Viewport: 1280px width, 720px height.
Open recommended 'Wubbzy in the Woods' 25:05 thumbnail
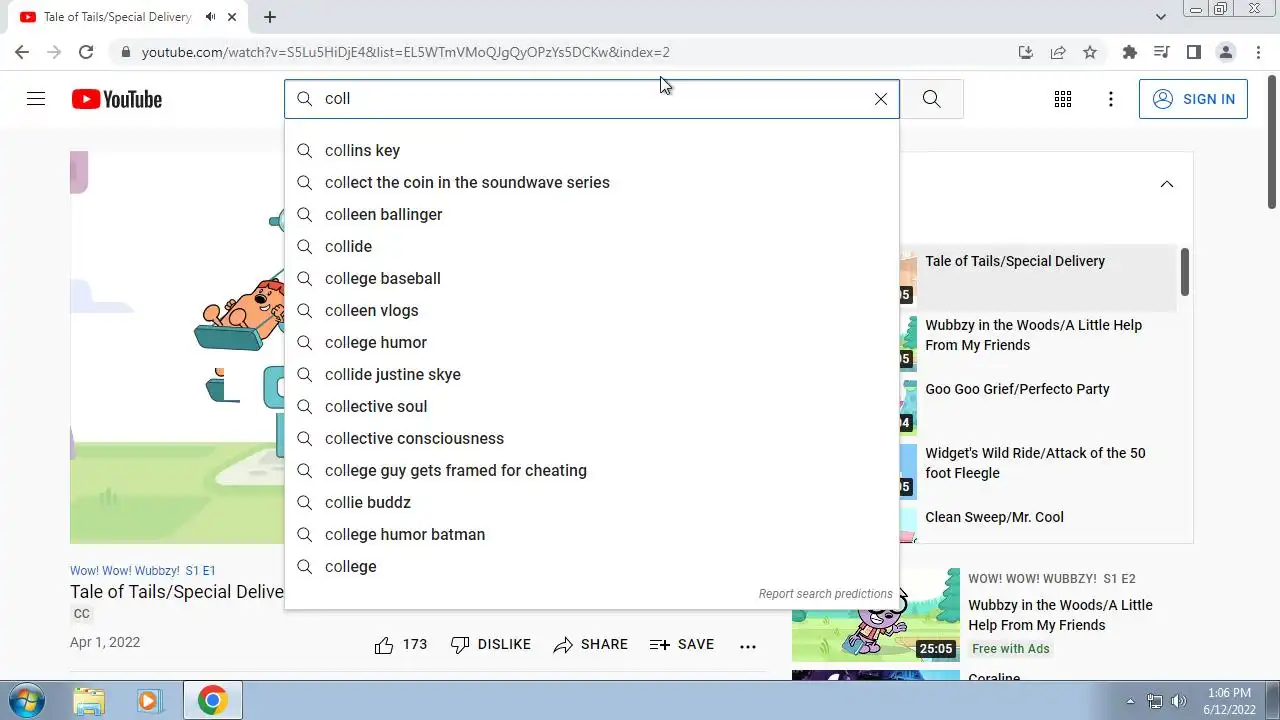click(x=876, y=615)
